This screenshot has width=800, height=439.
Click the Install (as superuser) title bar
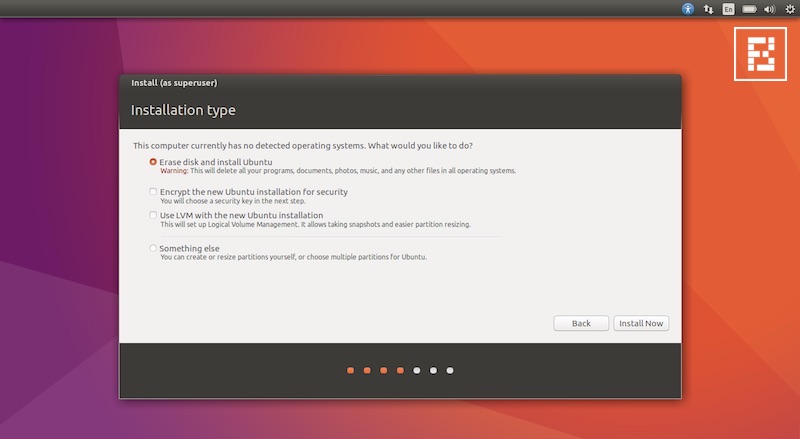coord(400,82)
